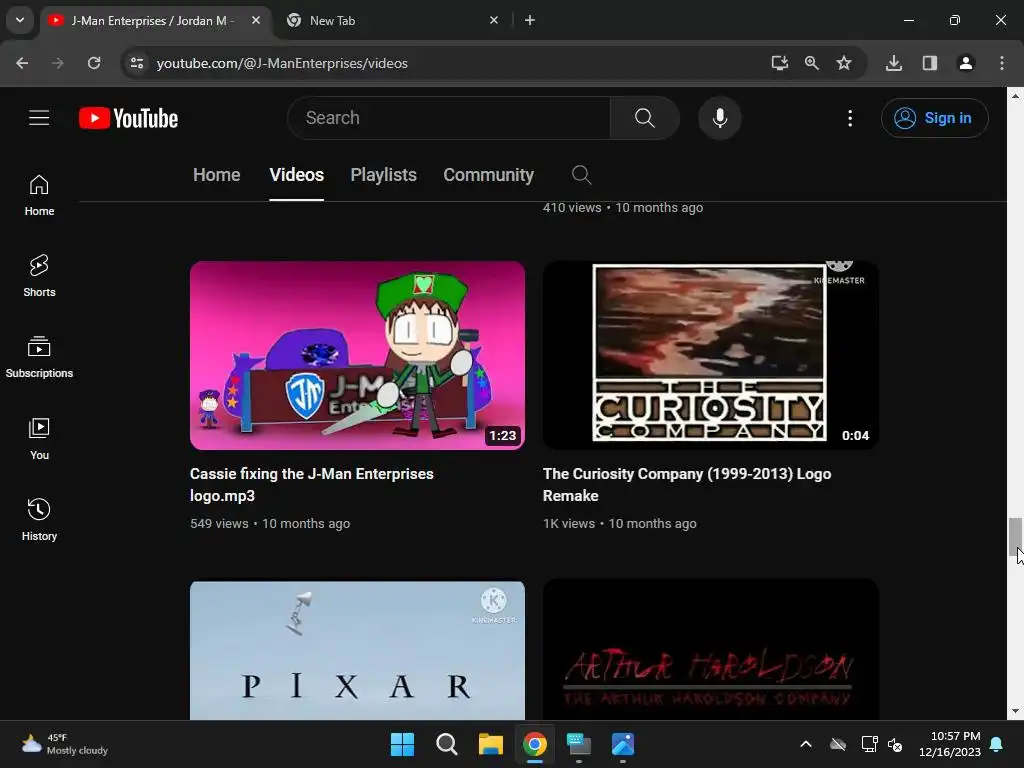Open the Windows Start menu
The width and height of the screenshot is (1024, 768).
pos(402,744)
